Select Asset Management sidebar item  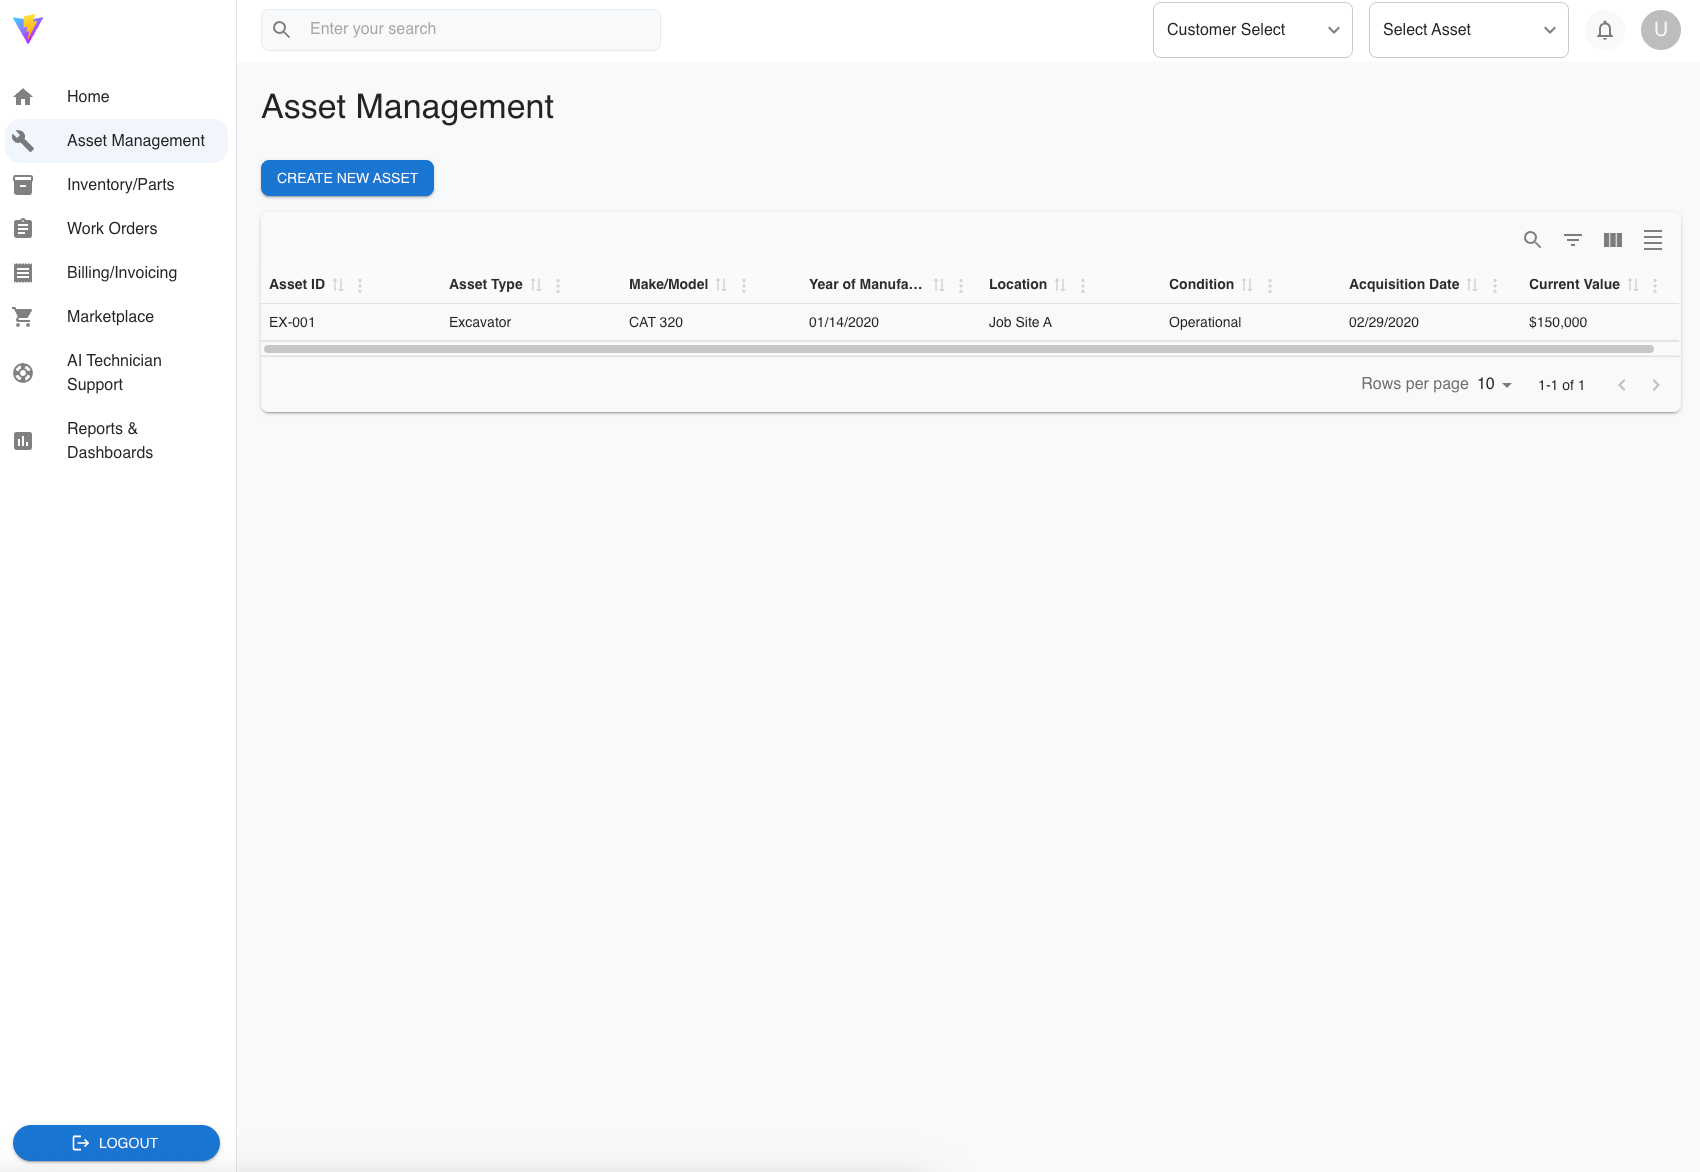pyautogui.click(x=117, y=141)
